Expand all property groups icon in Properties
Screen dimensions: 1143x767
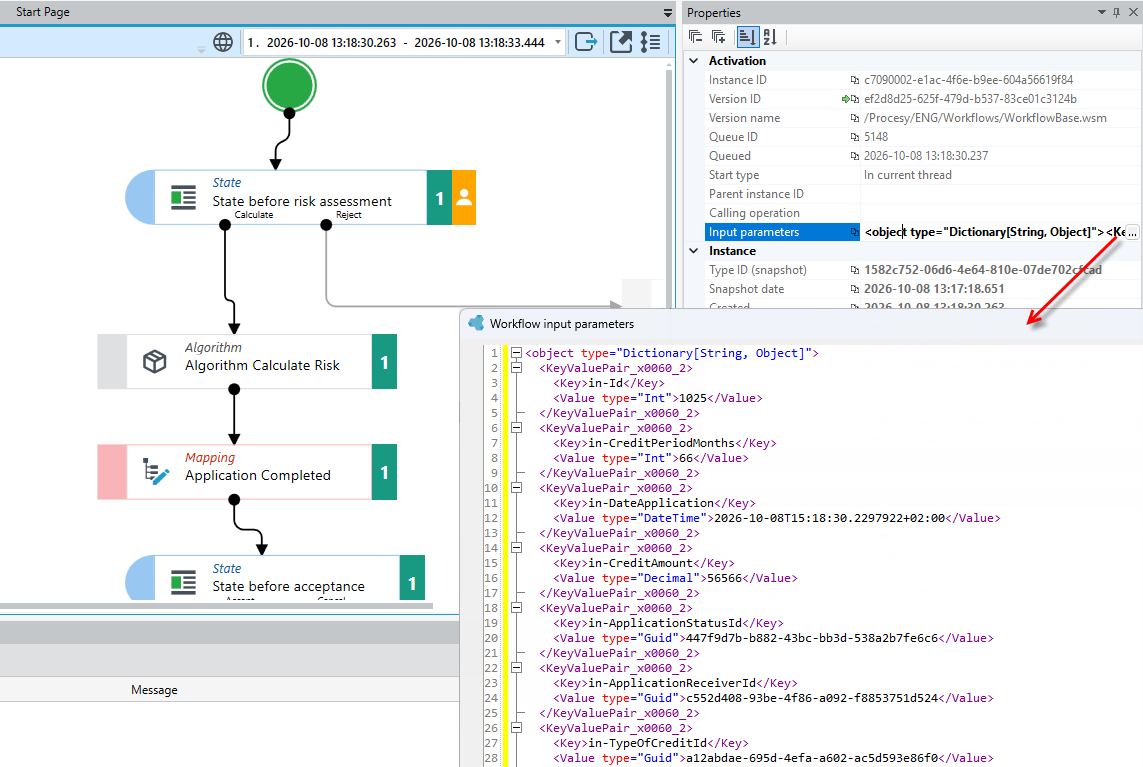click(719, 36)
